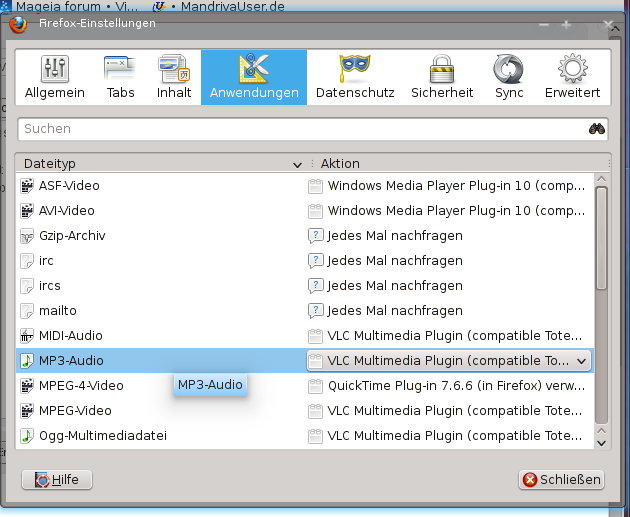Click the vertical scrollbar thumb of the list
630x517 pixels.
[x=601, y=238]
